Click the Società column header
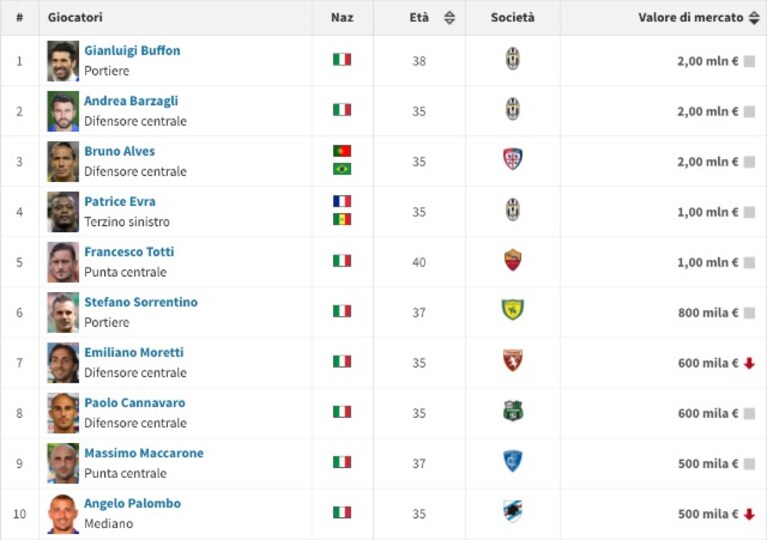767x540 pixels. click(512, 18)
